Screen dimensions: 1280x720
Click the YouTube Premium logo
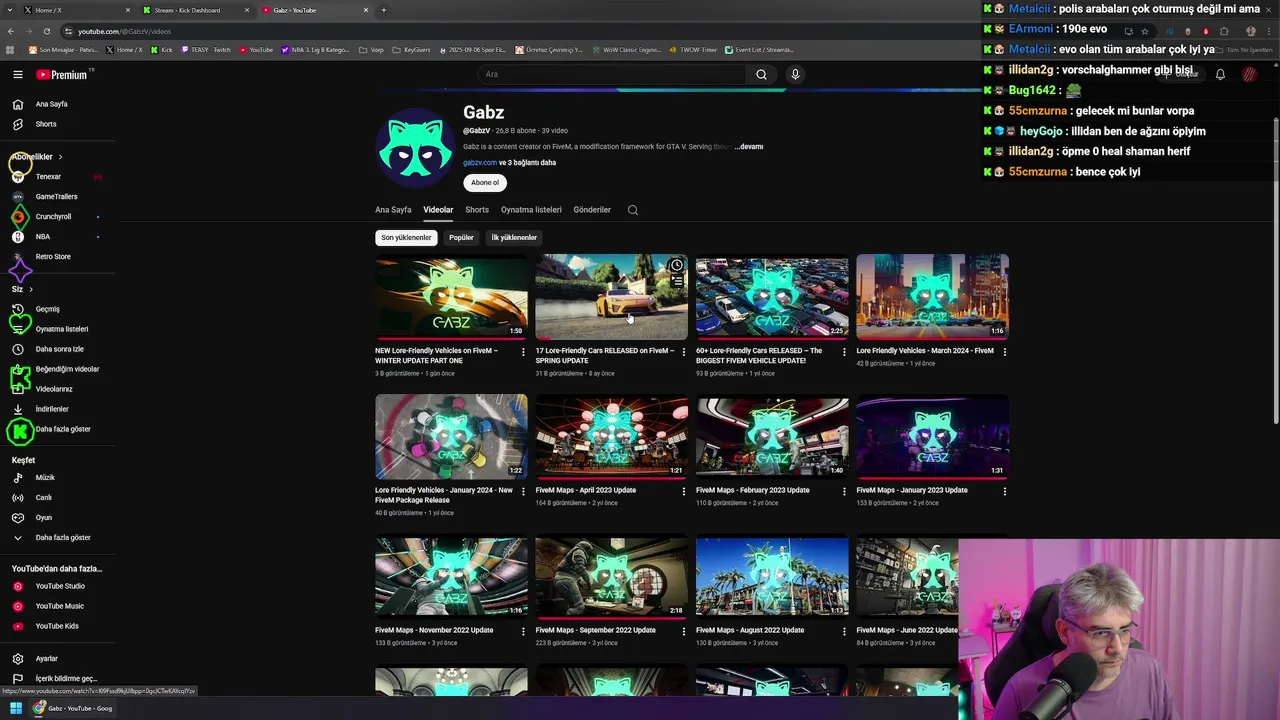pos(63,75)
